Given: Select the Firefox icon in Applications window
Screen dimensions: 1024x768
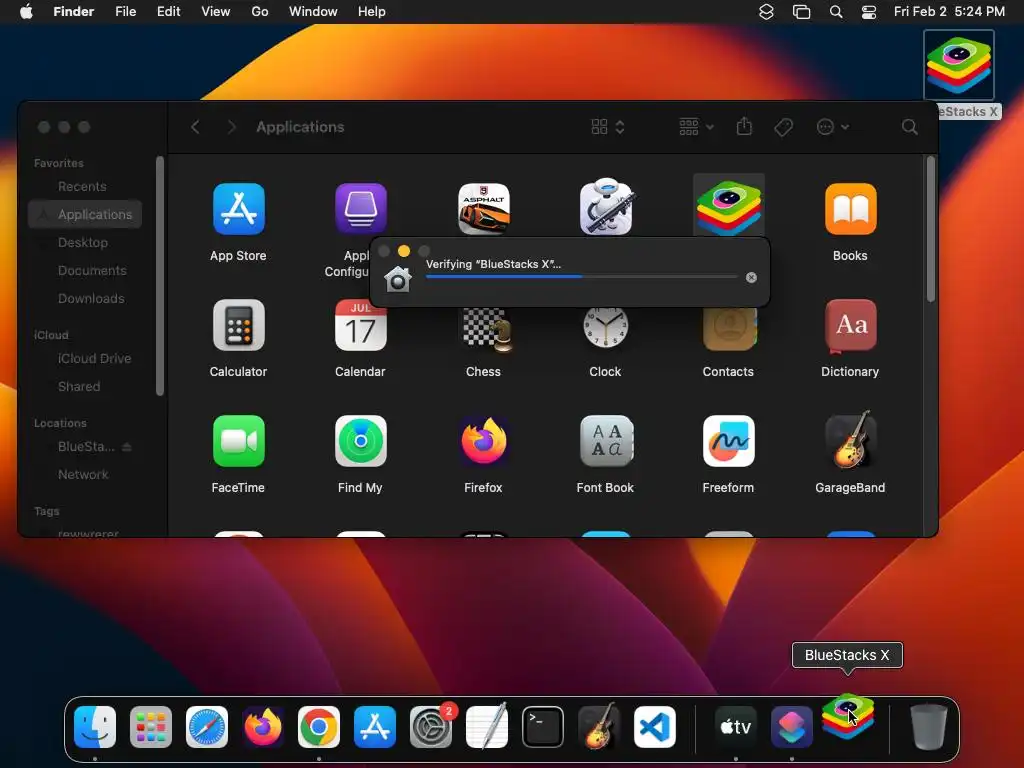Looking at the screenshot, I should (483, 441).
